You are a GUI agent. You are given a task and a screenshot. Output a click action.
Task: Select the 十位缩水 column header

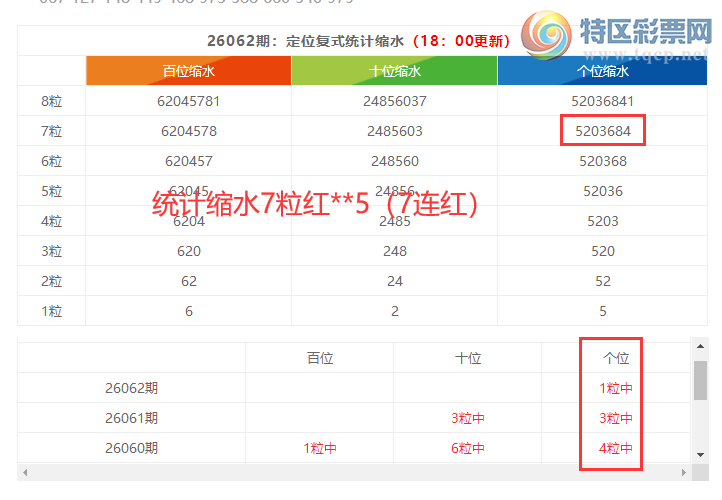click(x=395, y=71)
